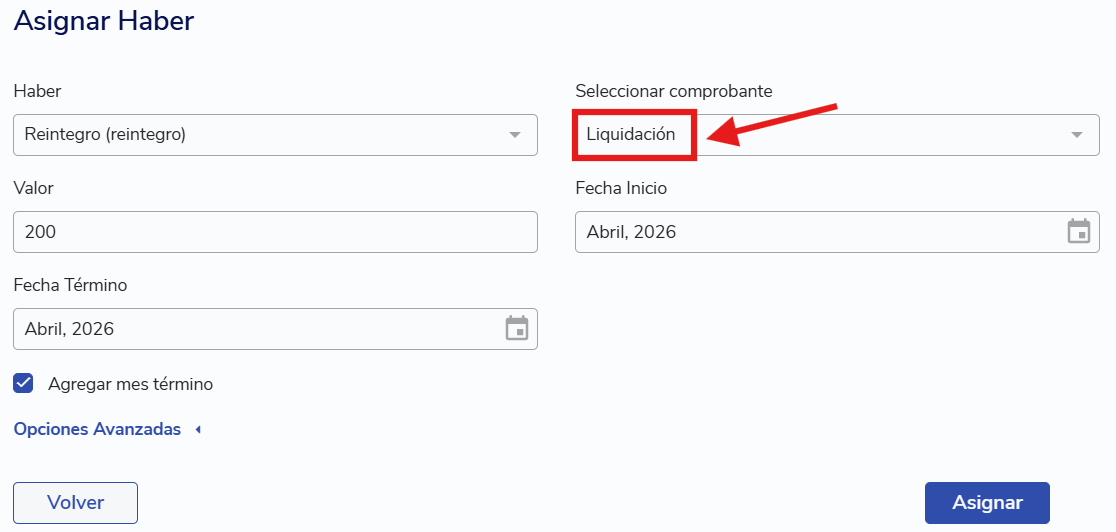
Task: Click the 'Asignar Haber' page heading
Action: (104, 21)
